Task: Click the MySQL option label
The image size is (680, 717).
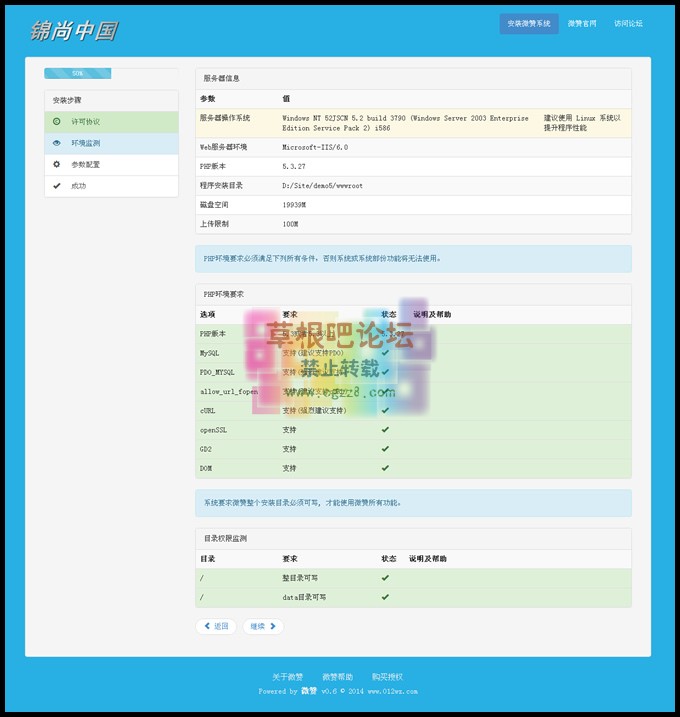Action: point(209,353)
